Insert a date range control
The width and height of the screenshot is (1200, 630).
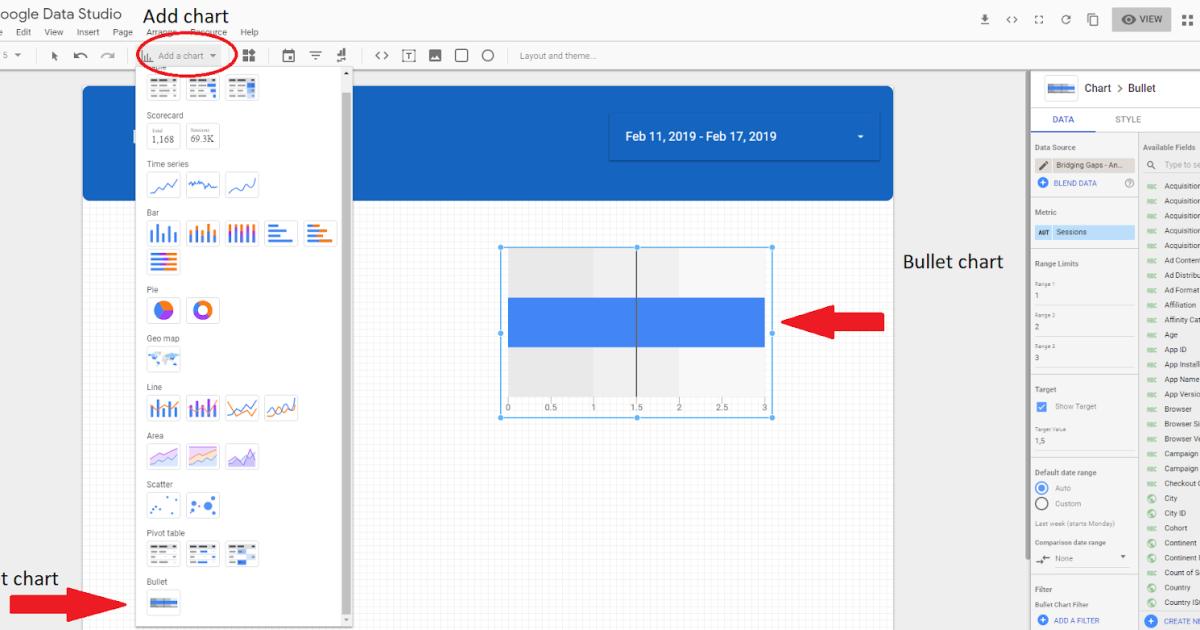pyautogui.click(x=288, y=56)
